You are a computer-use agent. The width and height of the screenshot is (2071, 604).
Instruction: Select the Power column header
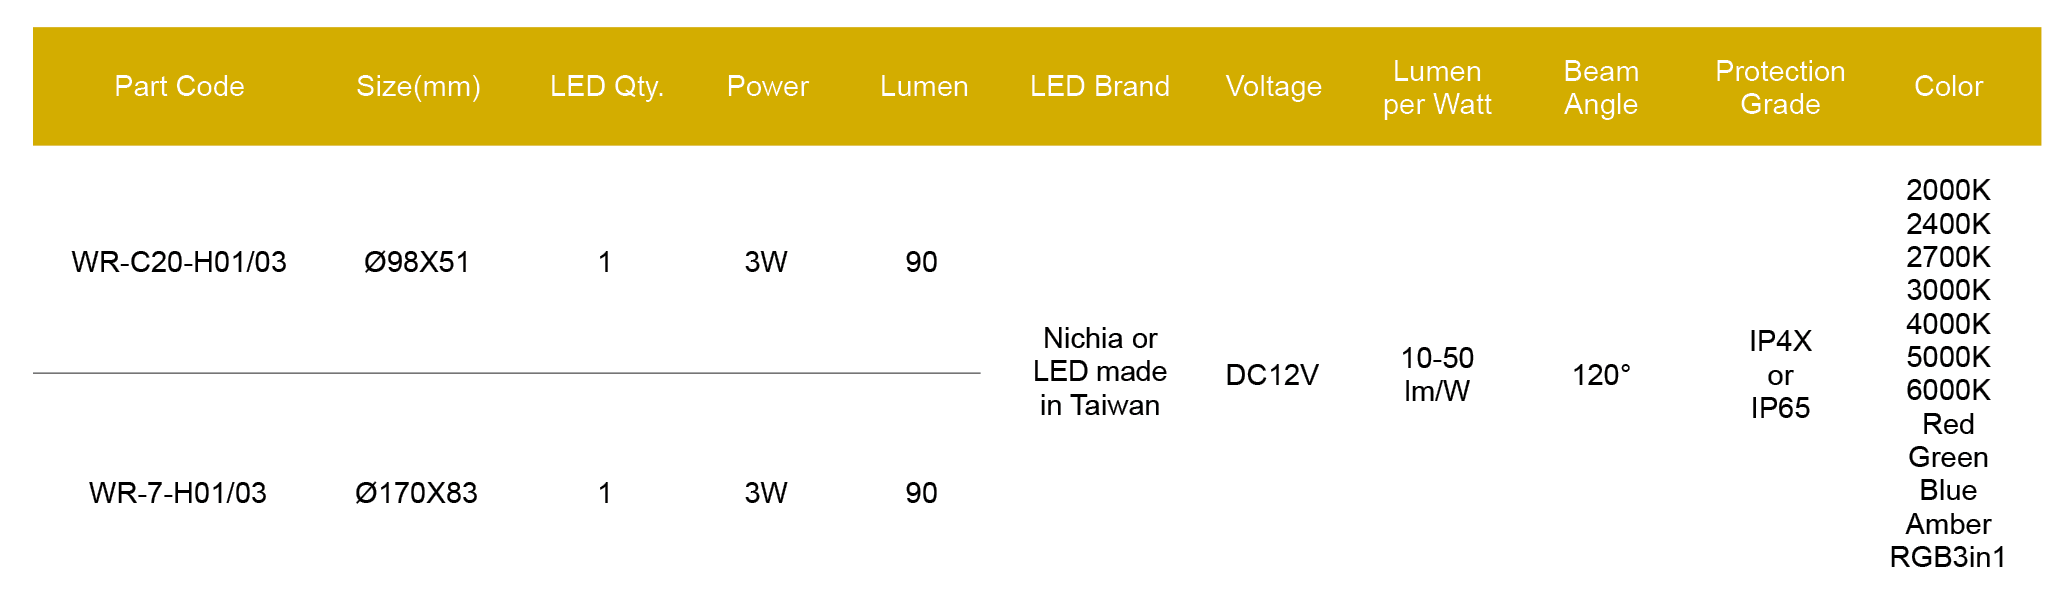coord(767,87)
